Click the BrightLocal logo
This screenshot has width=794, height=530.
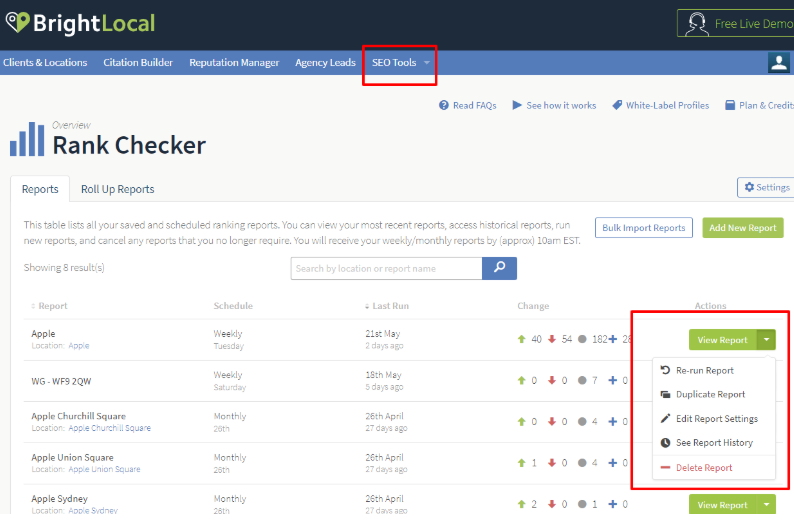(x=80, y=23)
